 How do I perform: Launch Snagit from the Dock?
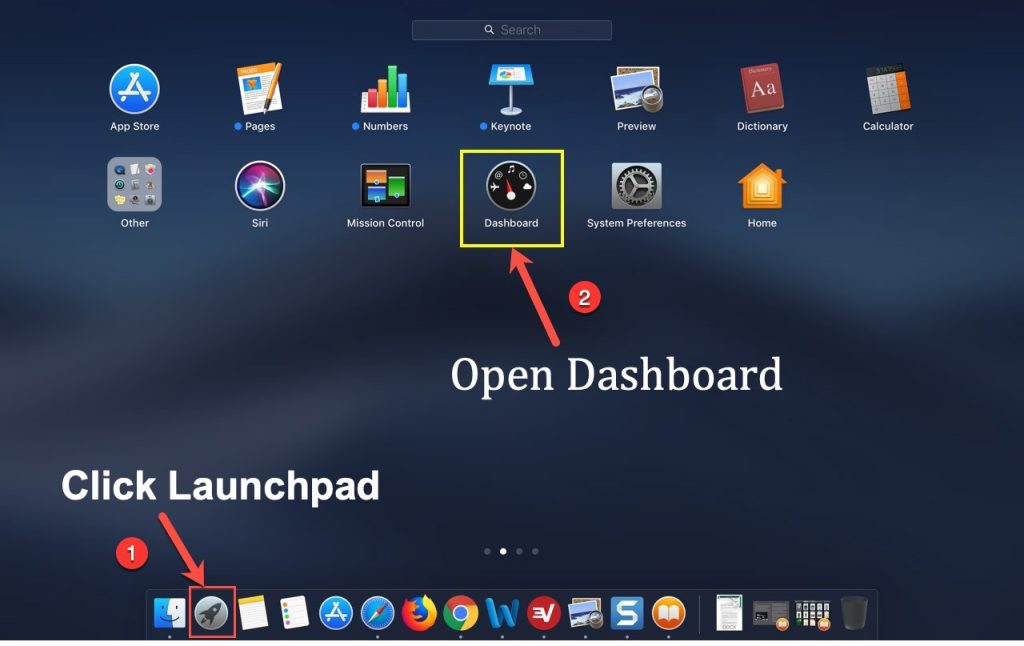(x=627, y=613)
